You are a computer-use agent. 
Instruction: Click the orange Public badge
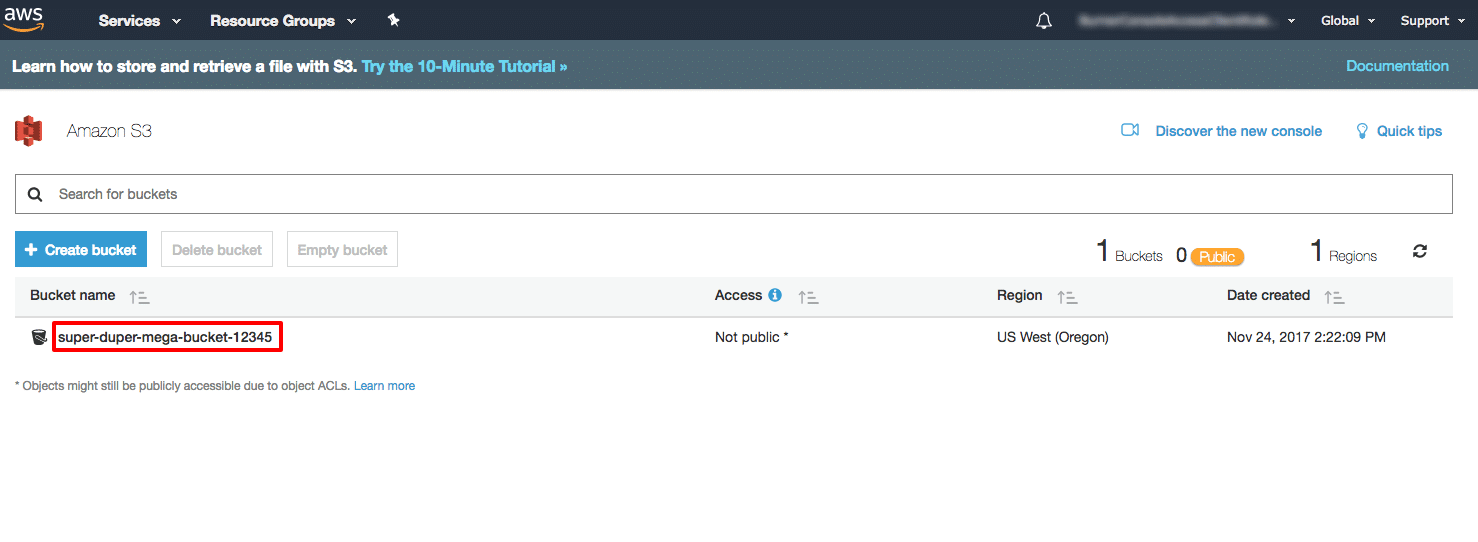(1217, 257)
